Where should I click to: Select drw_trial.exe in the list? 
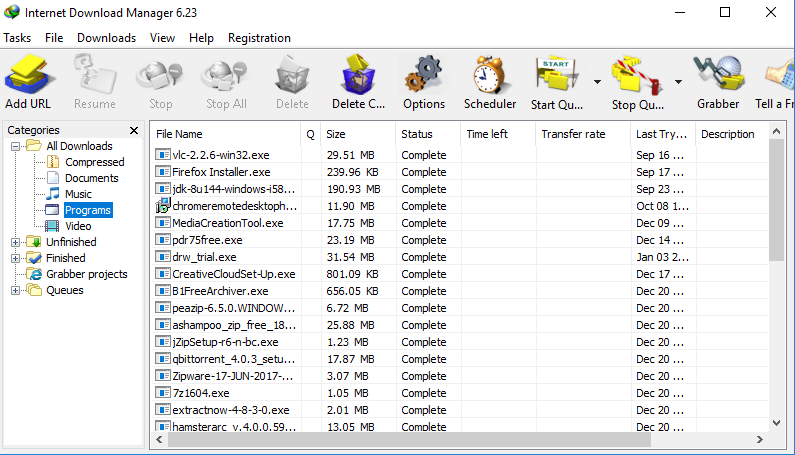tap(204, 257)
